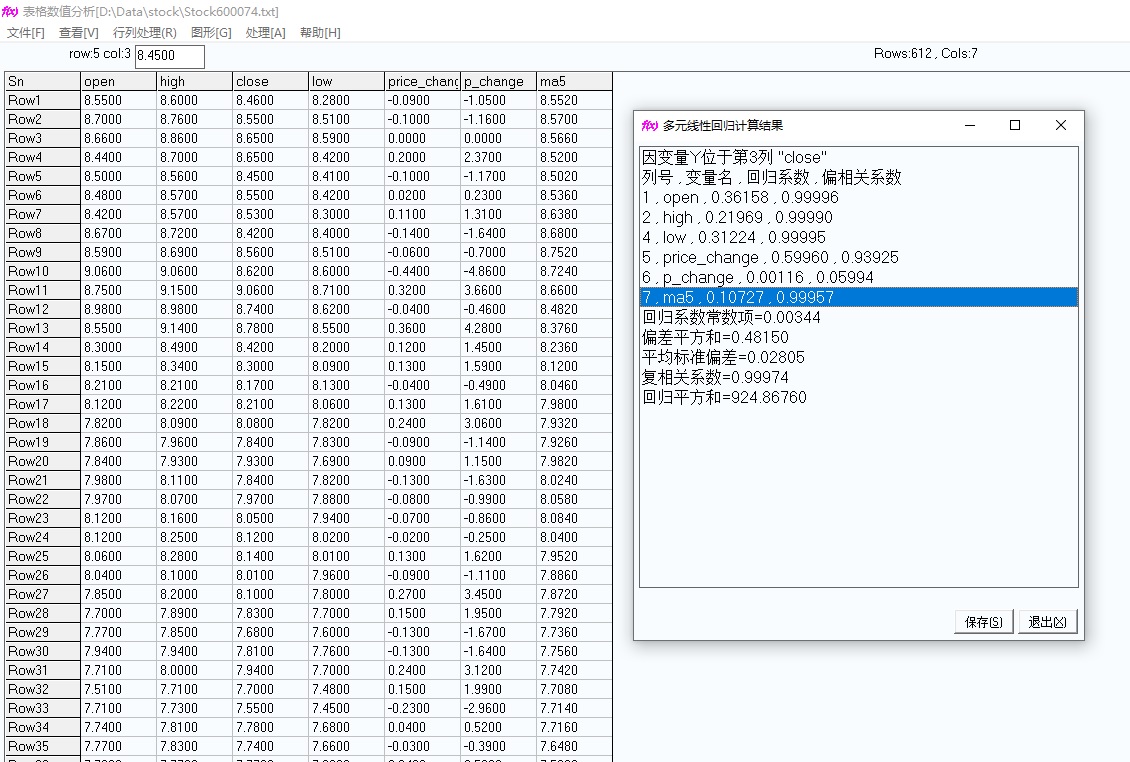
Task: Select the 'high' column header
Action: click(195, 81)
